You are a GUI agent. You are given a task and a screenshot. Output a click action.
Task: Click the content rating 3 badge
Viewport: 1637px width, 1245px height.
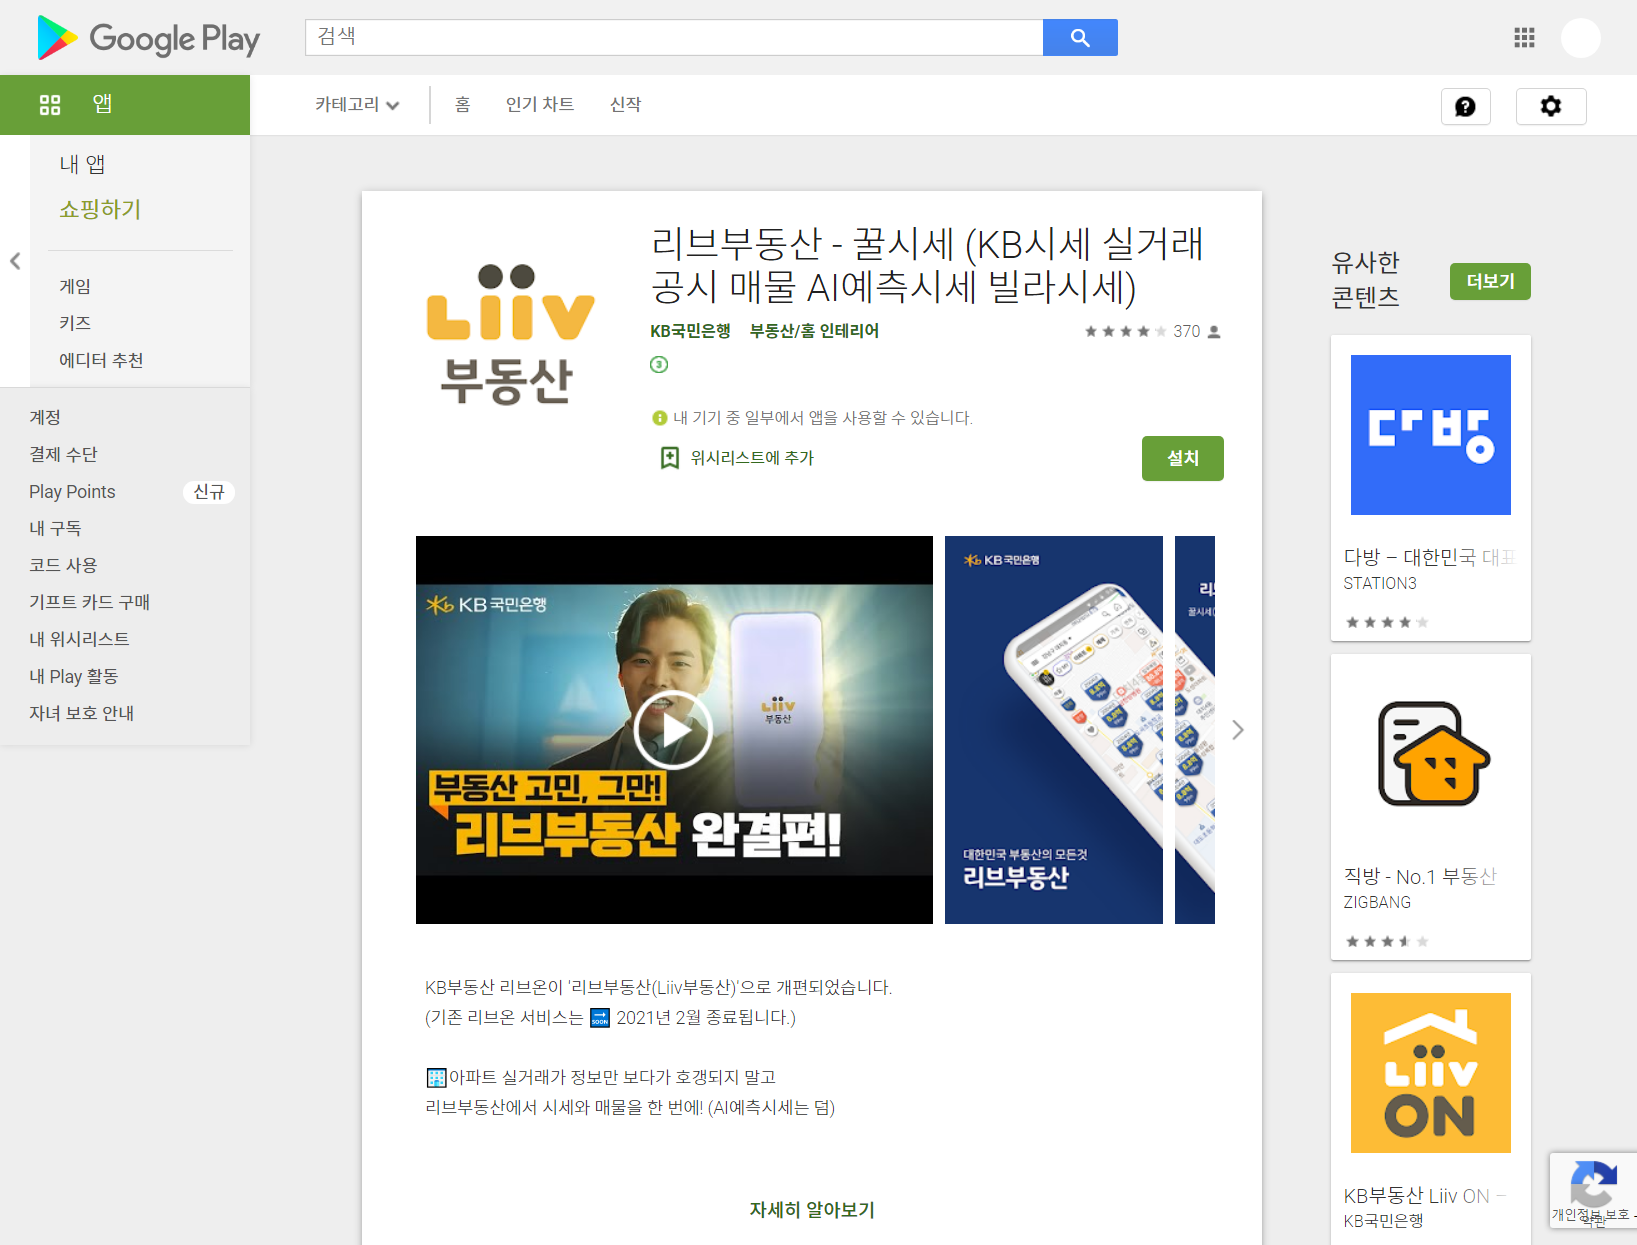pyautogui.click(x=658, y=364)
